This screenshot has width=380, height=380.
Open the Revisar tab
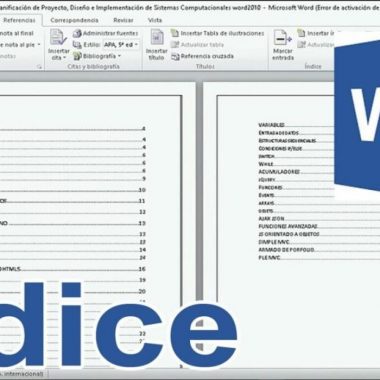coord(123,20)
